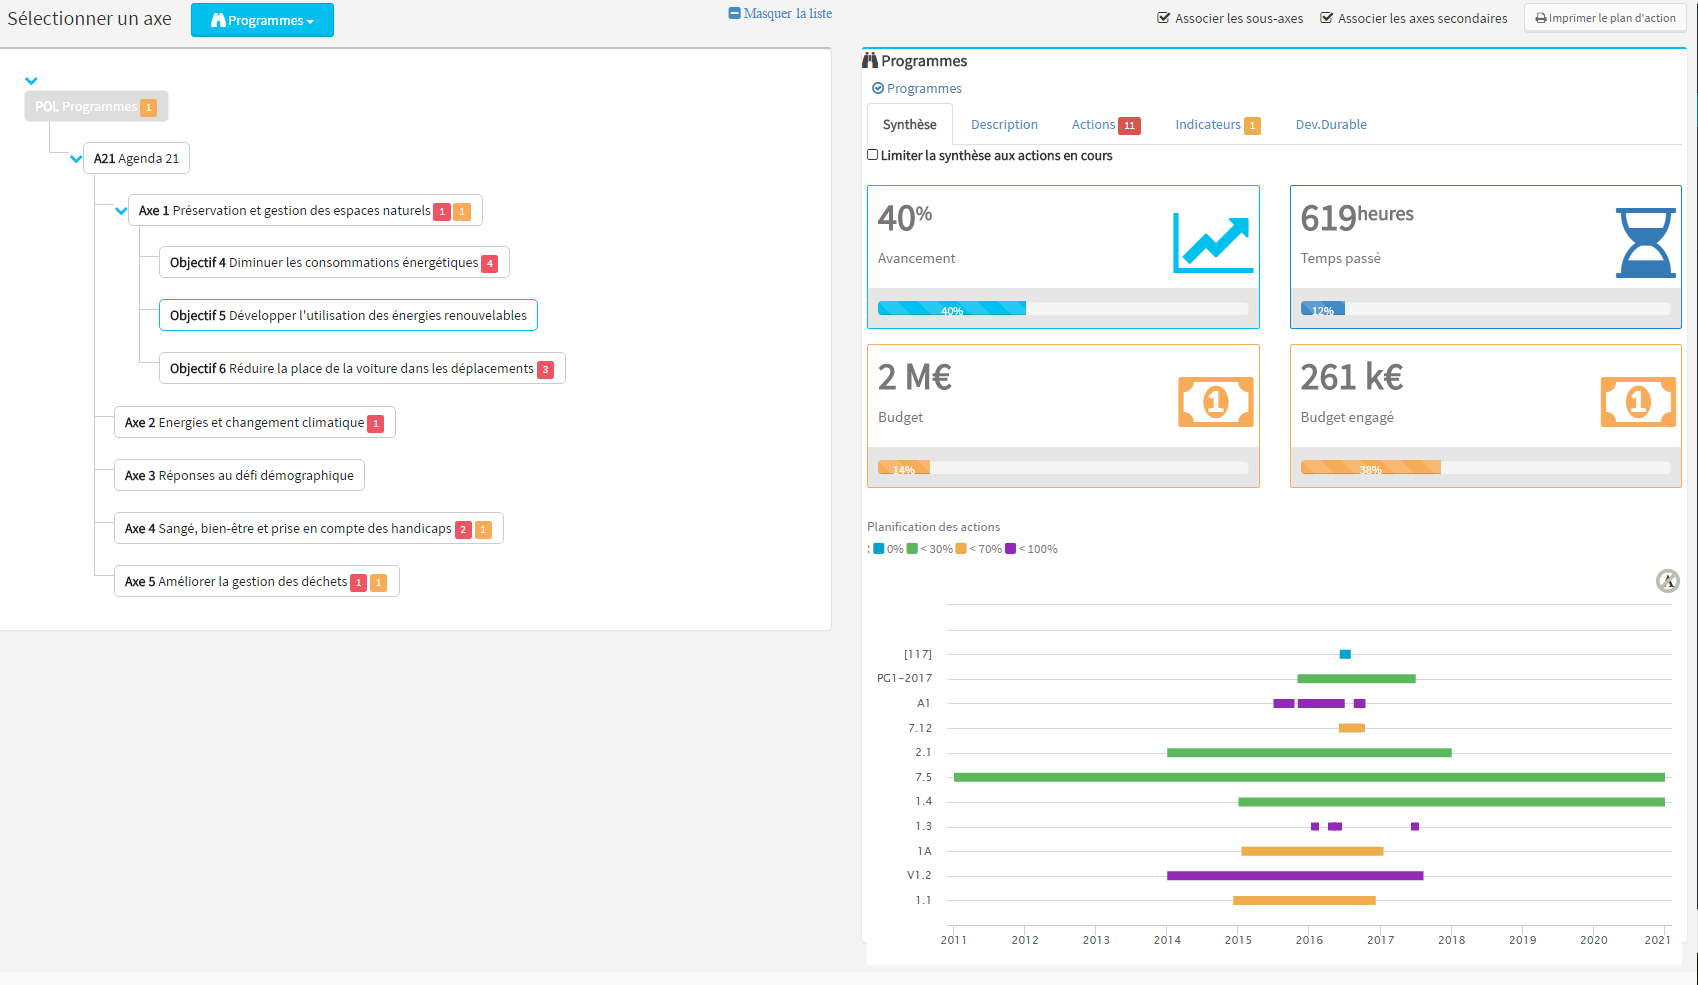1698x985 pixels.
Task: Click the 40% Avancement progress bar
Action: click(x=951, y=308)
